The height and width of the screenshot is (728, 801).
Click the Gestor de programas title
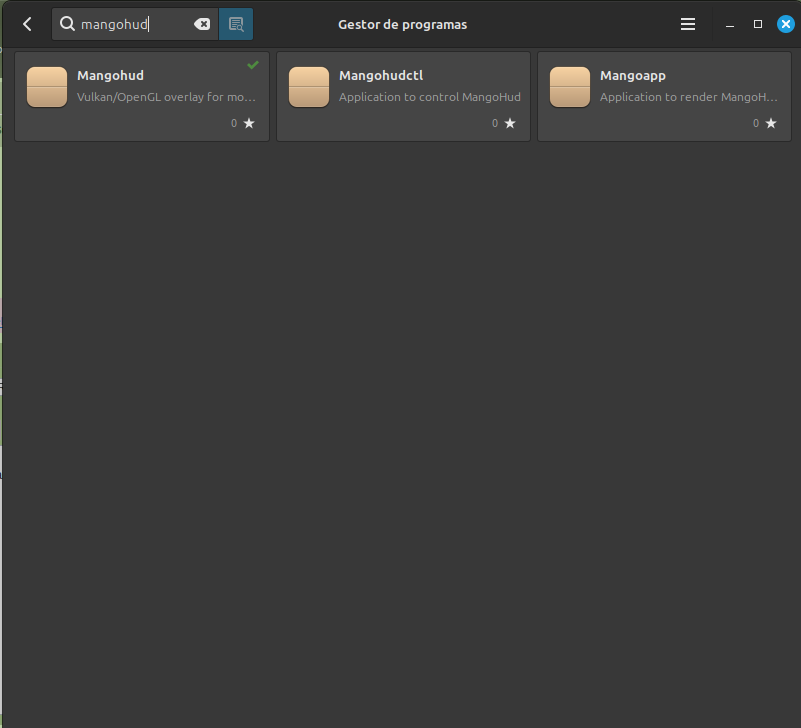[x=403, y=25]
